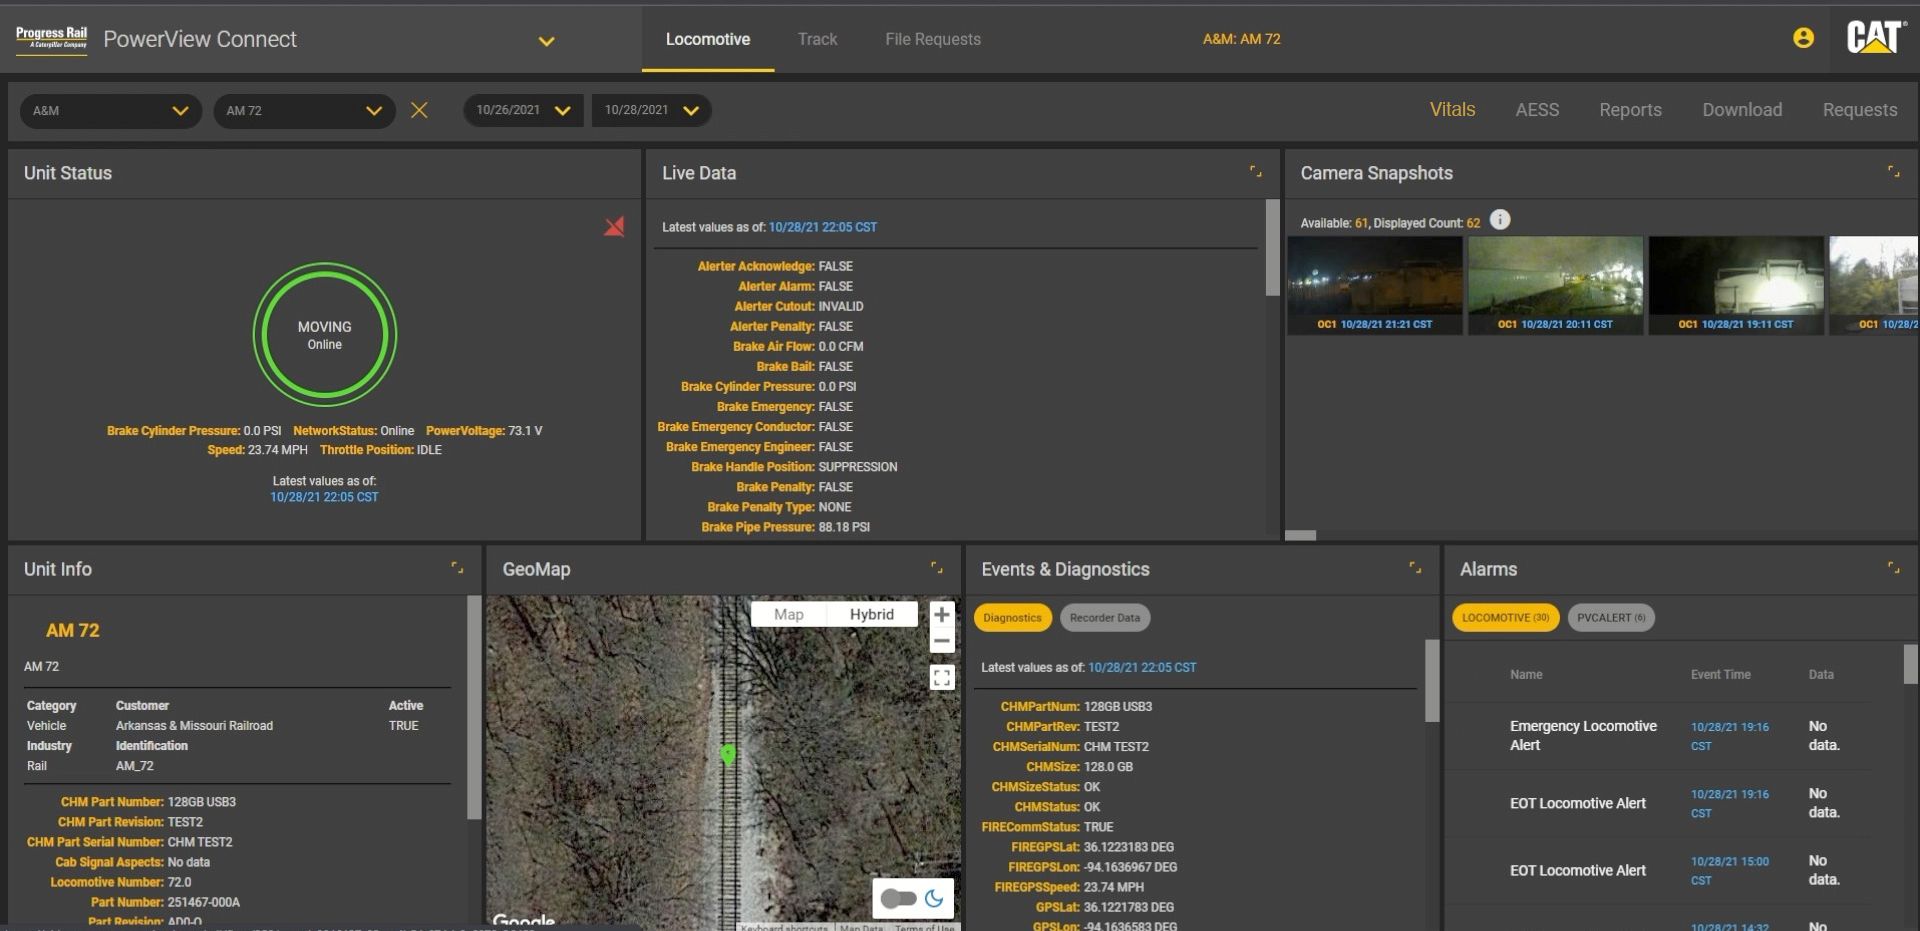Click the user account profile icon

click(x=1803, y=38)
